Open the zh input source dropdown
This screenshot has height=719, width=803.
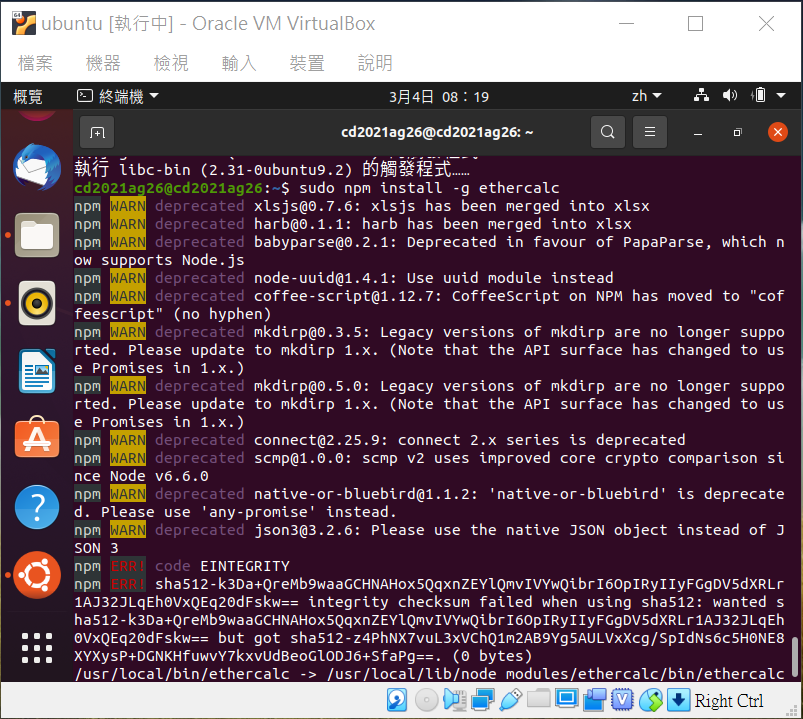646,96
